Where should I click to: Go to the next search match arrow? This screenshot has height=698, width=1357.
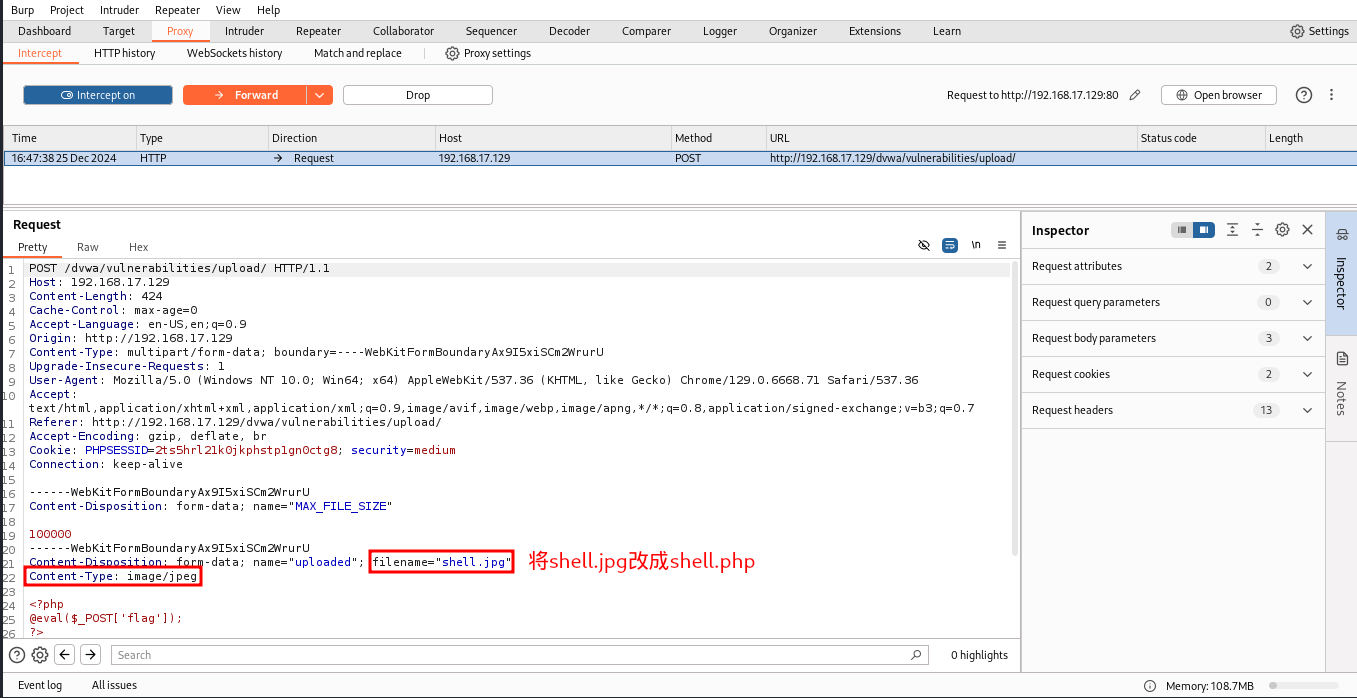(91, 655)
